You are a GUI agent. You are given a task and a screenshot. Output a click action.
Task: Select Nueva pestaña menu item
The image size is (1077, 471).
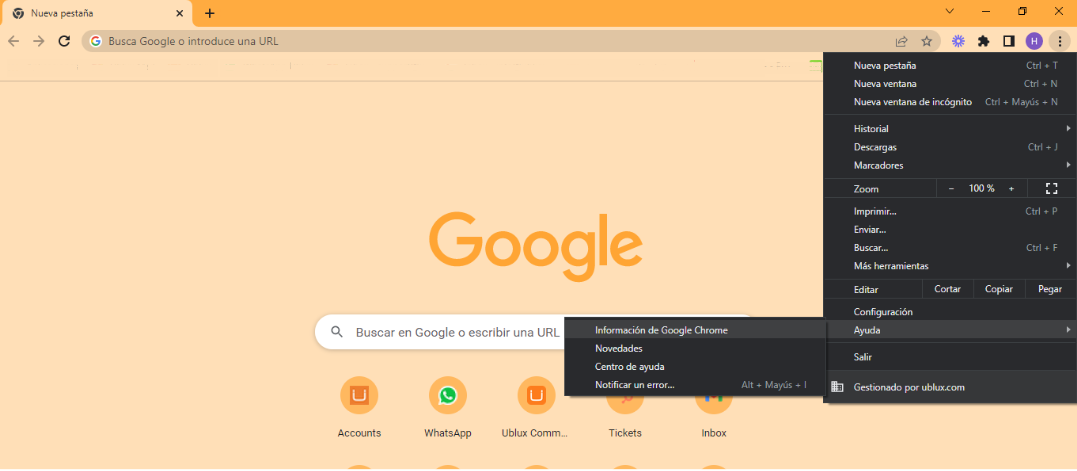949,66
